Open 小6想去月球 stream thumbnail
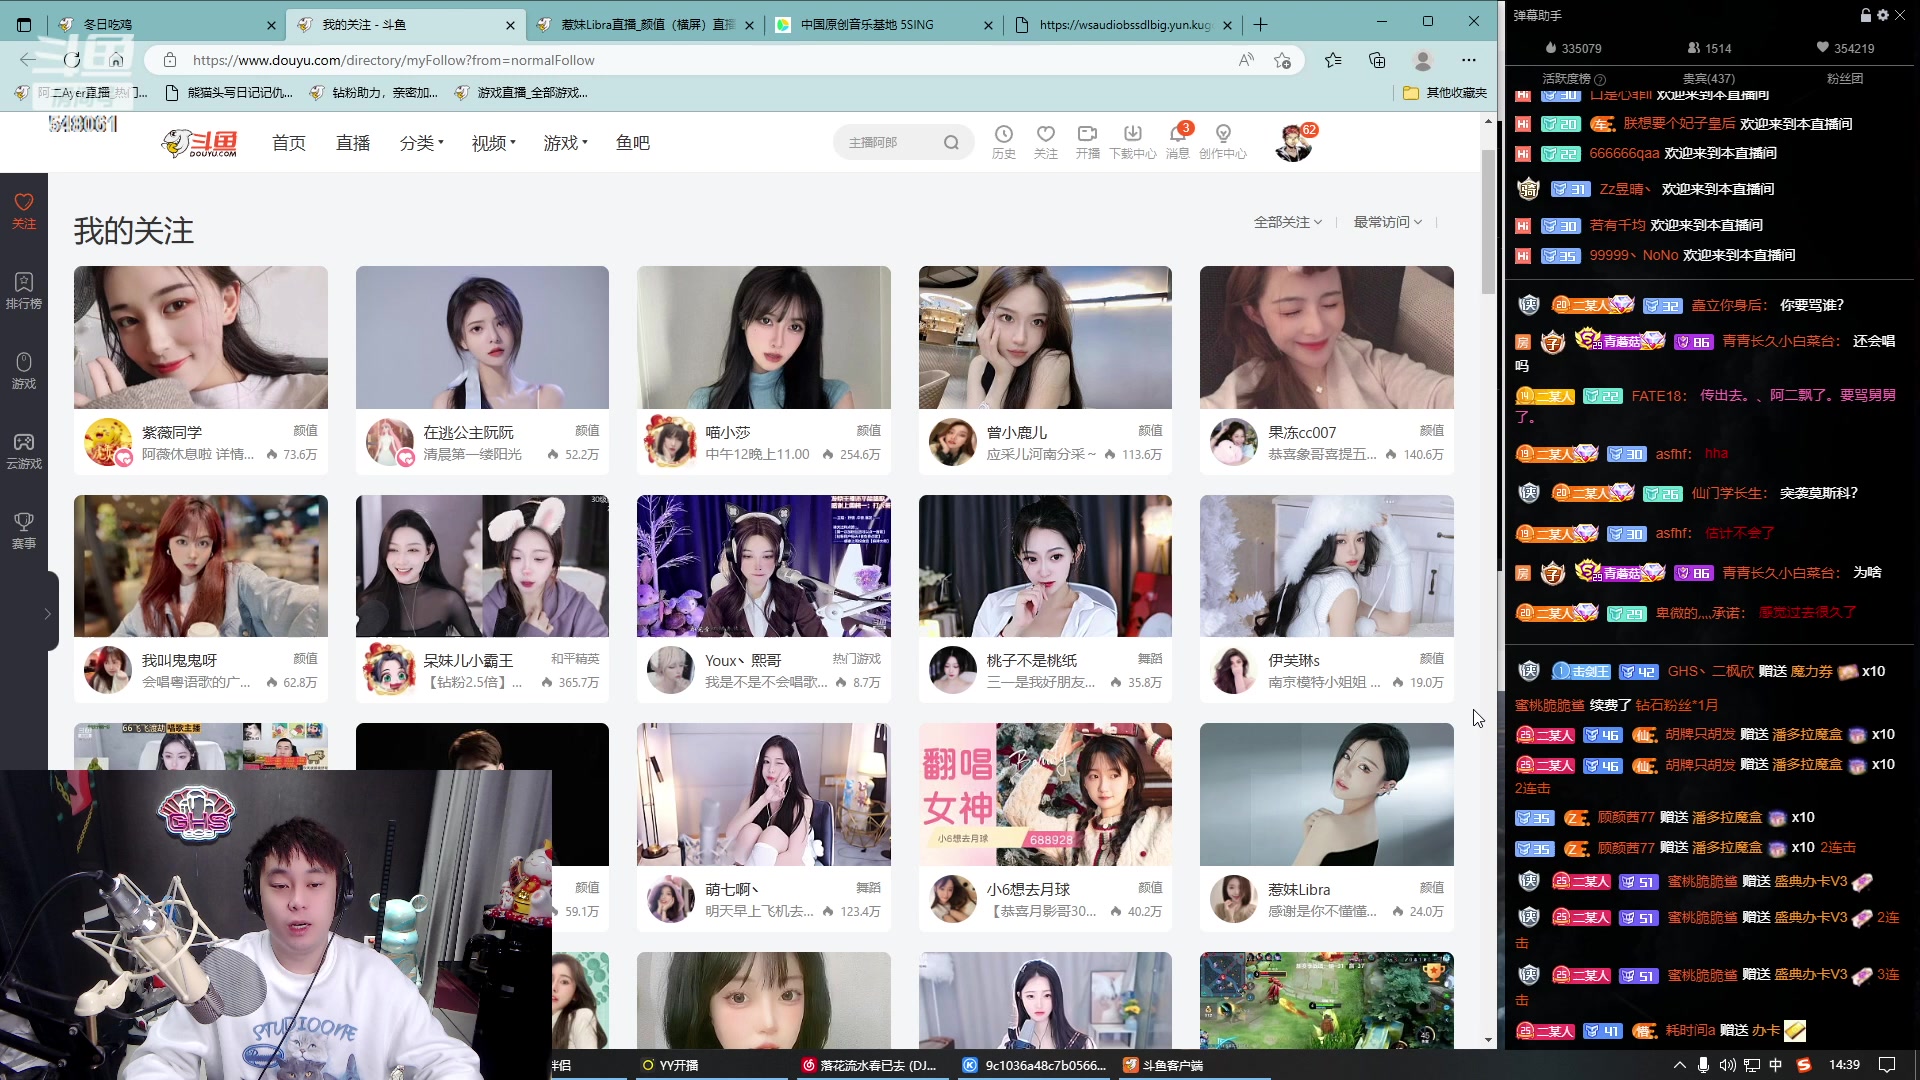The height and width of the screenshot is (1080, 1920). [x=1045, y=794]
